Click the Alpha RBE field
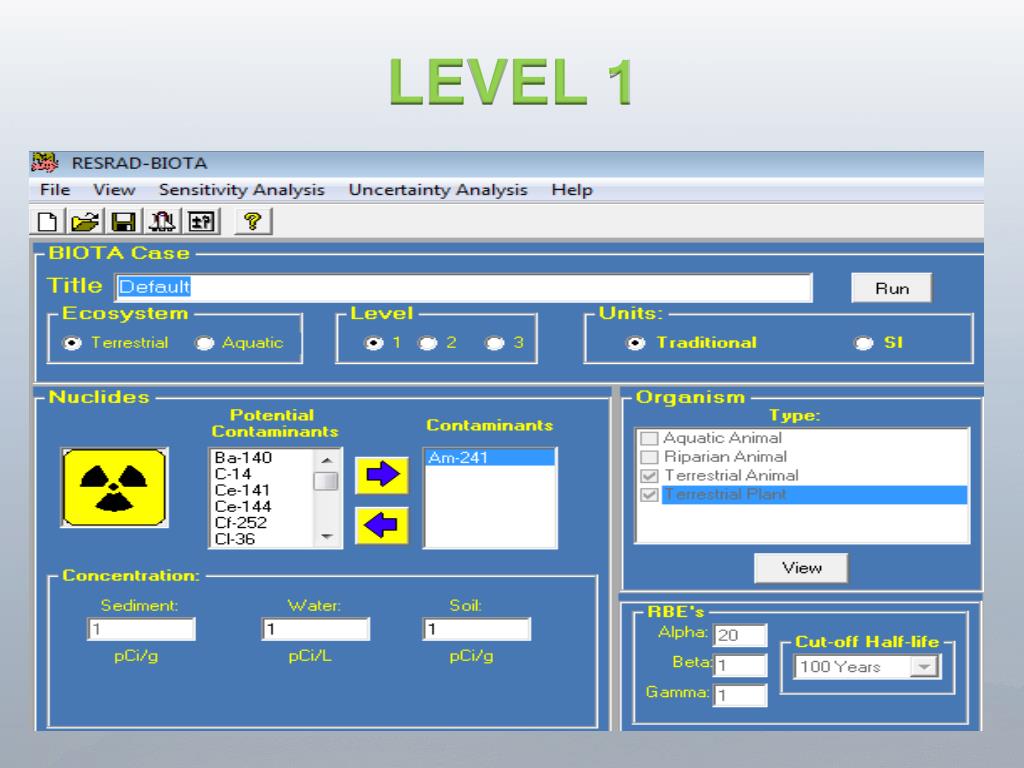The width and height of the screenshot is (1024, 768). (740, 635)
